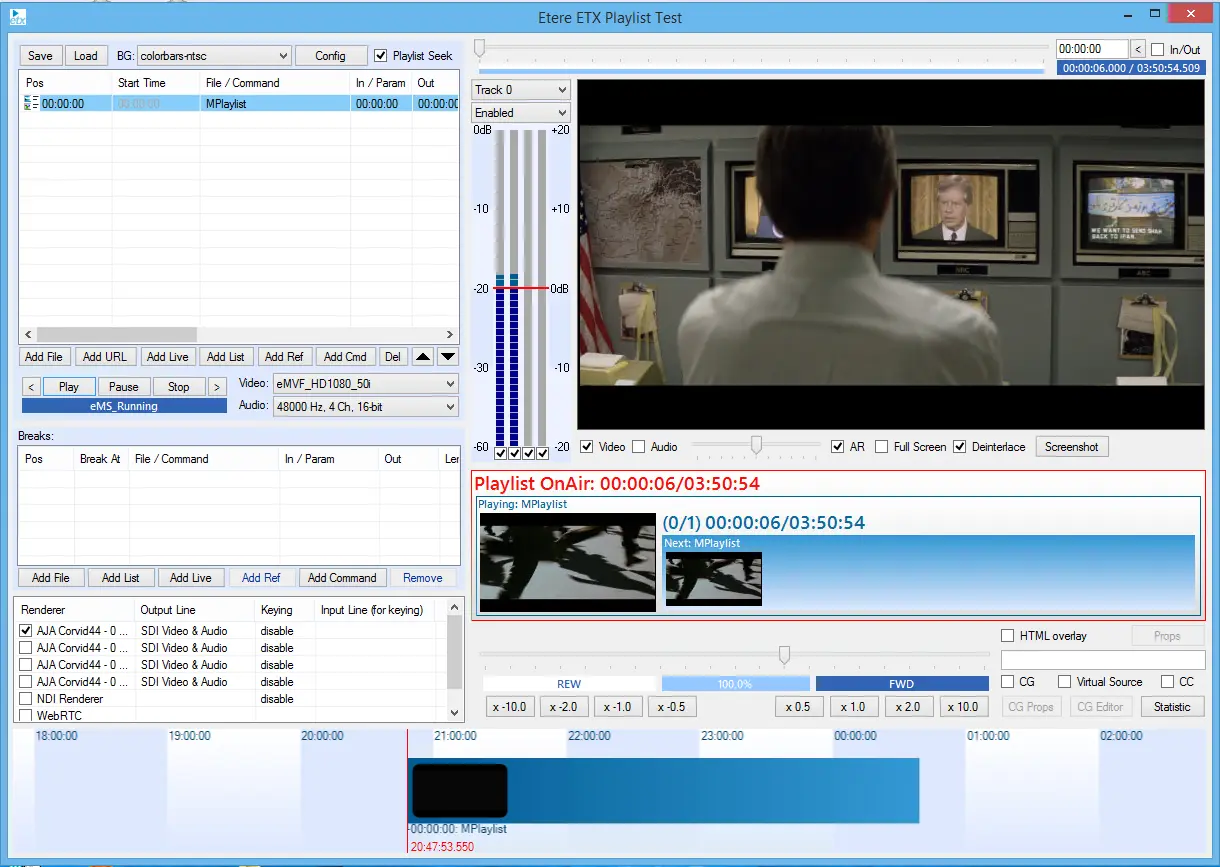This screenshot has width=1220, height=867.
Task: Click the Etere ETX app icon in title bar
Action: 18,16
